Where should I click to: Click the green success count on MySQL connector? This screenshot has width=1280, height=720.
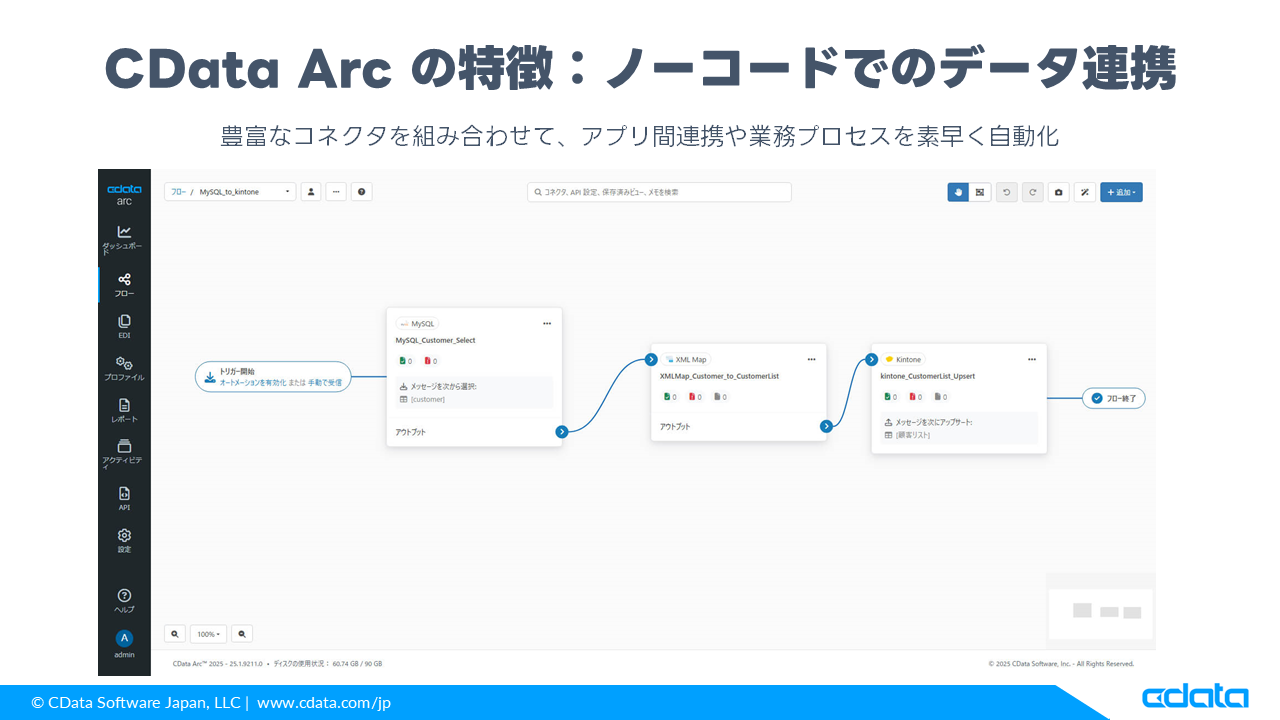click(405, 361)
